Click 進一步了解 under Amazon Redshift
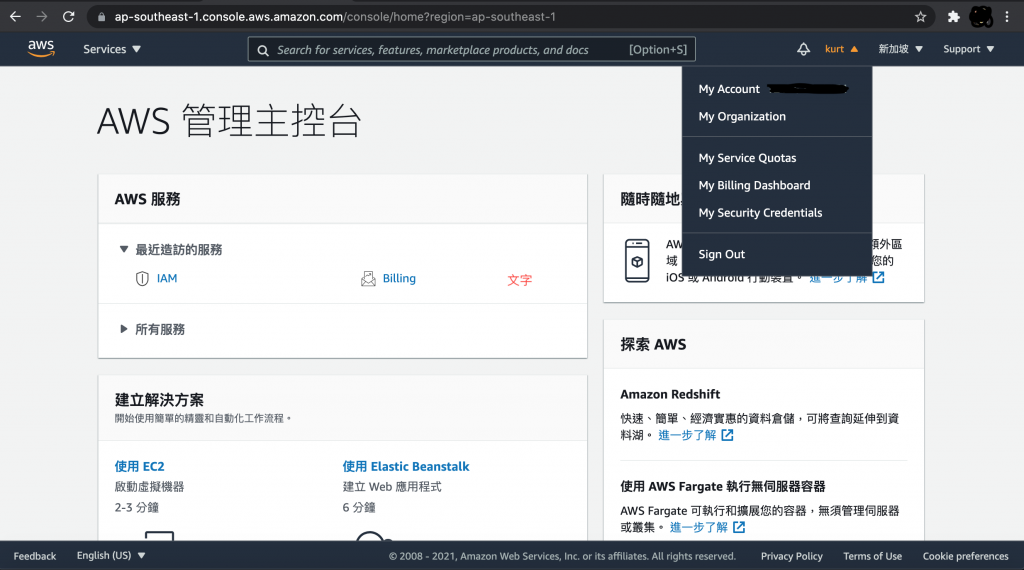This screenshot has width=1024, height=570. pos(687,435)
